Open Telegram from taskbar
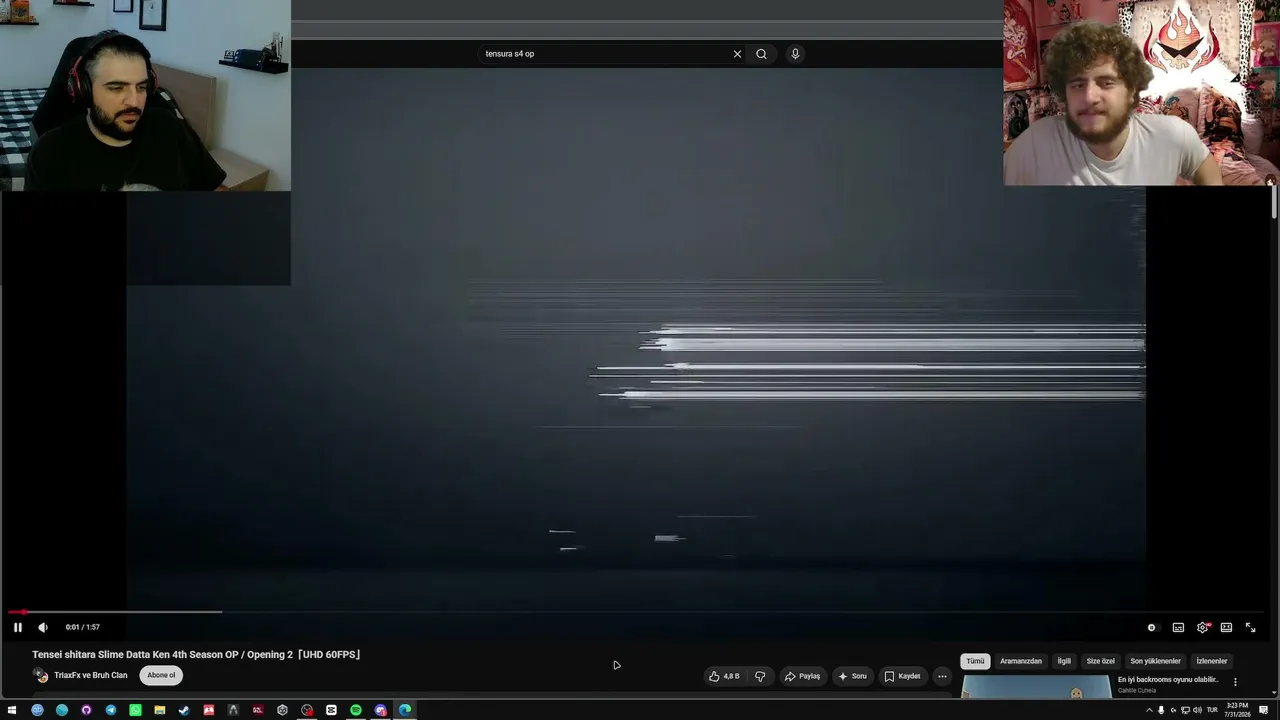Image resolution: width=1280 pixels, height=720 pixels. [111, 710]
